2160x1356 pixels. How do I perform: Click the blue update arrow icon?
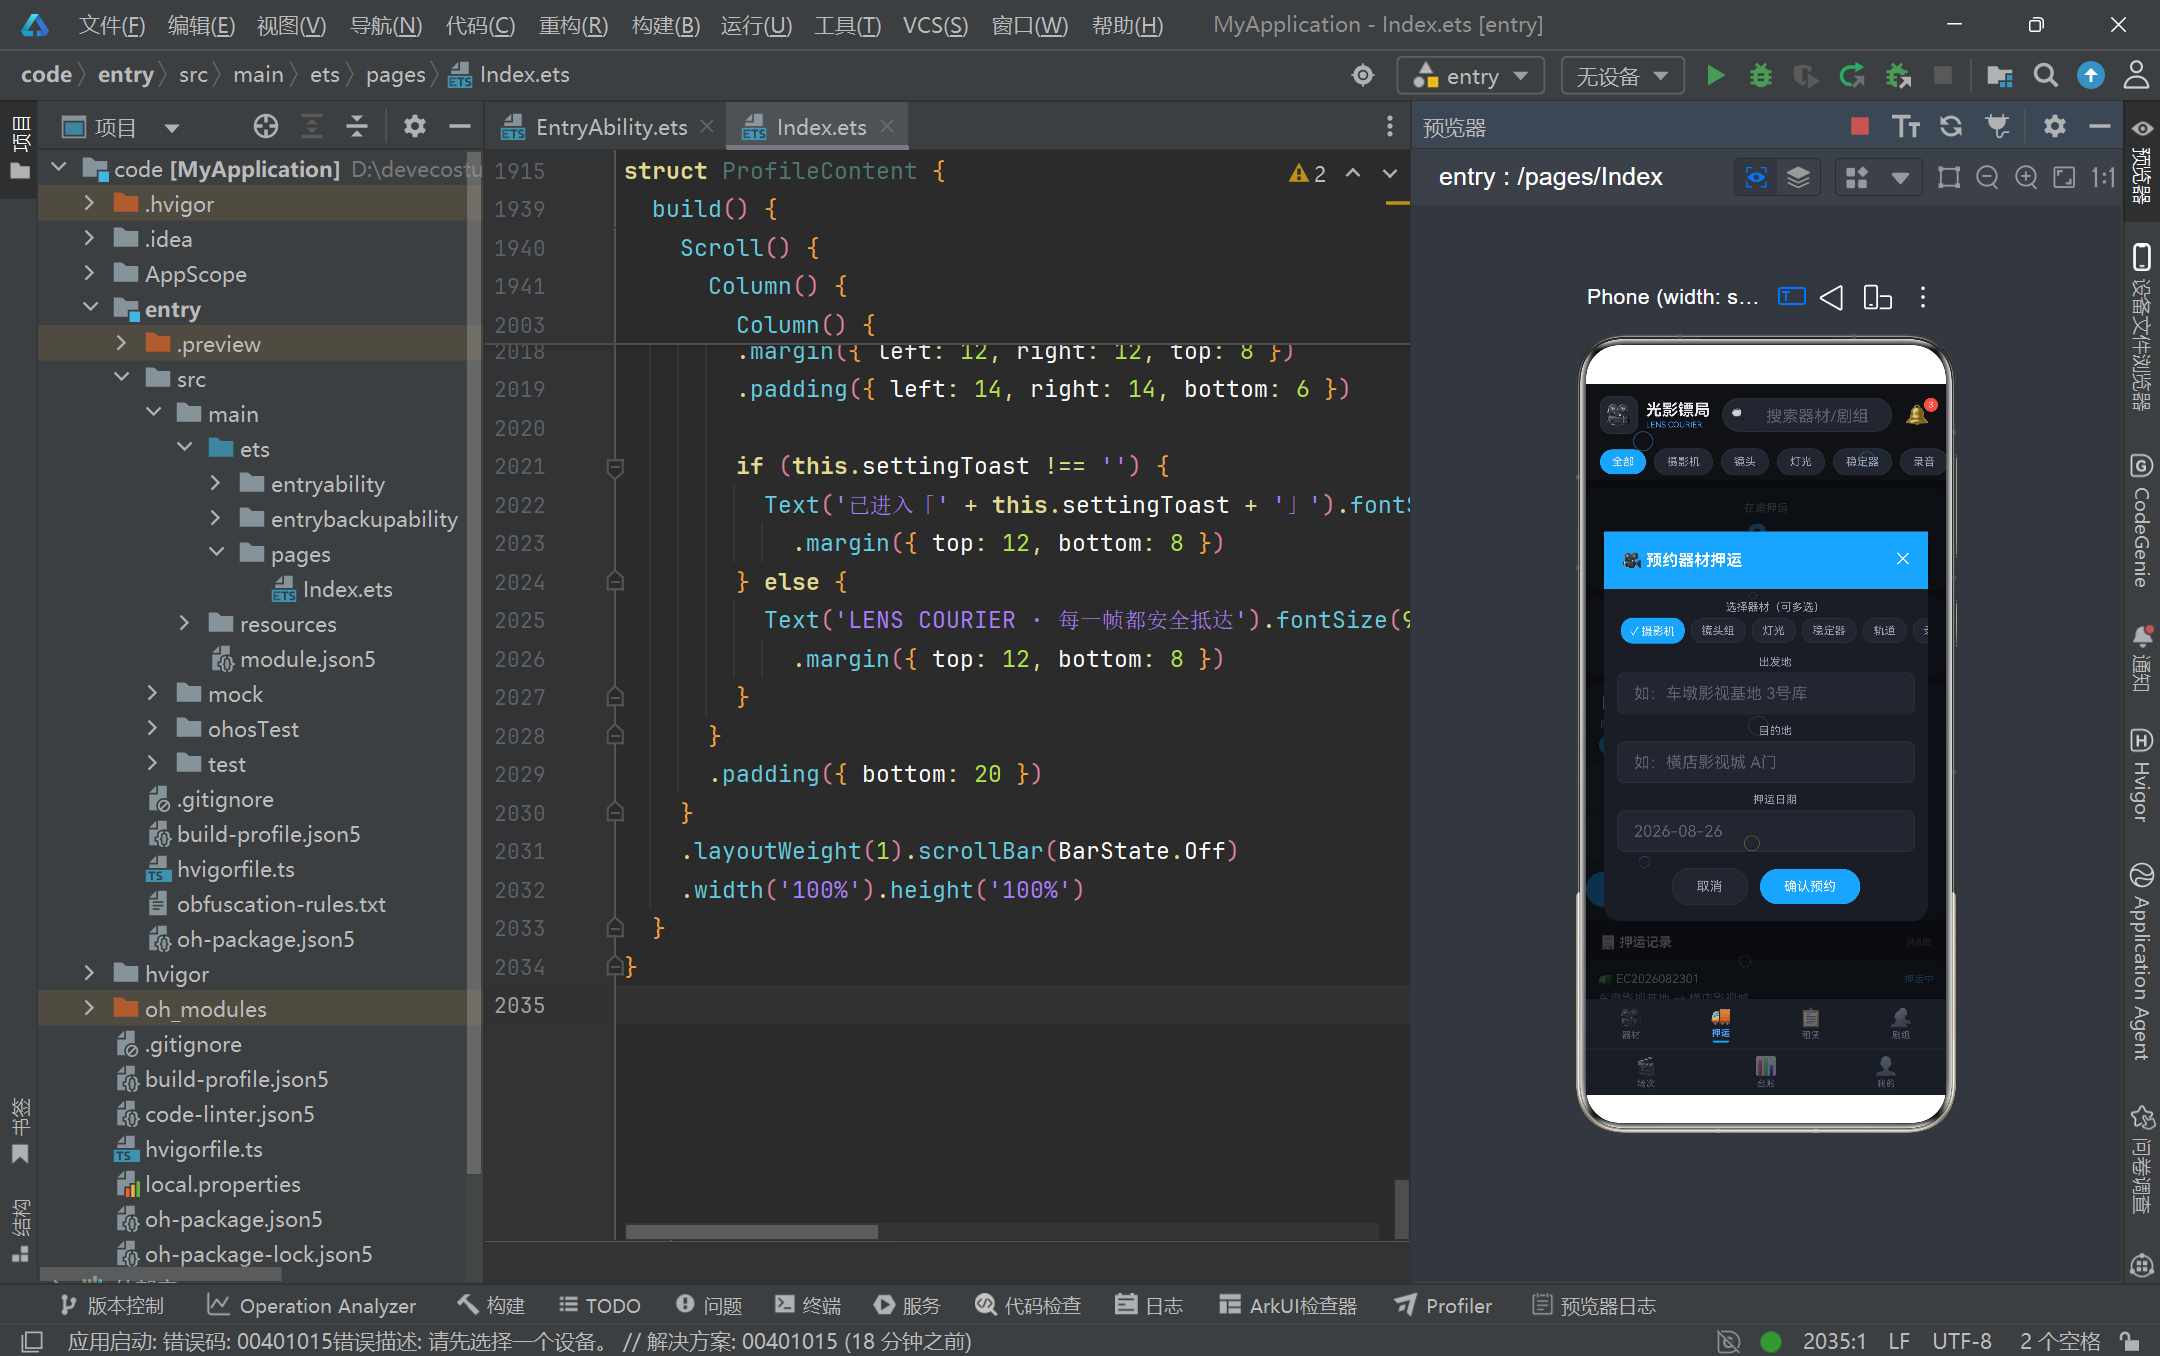coord(2090,75)
